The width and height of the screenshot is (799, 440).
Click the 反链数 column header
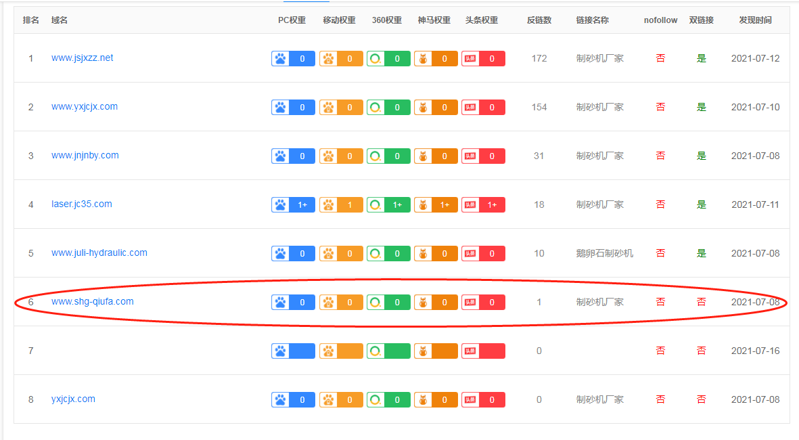539,20
